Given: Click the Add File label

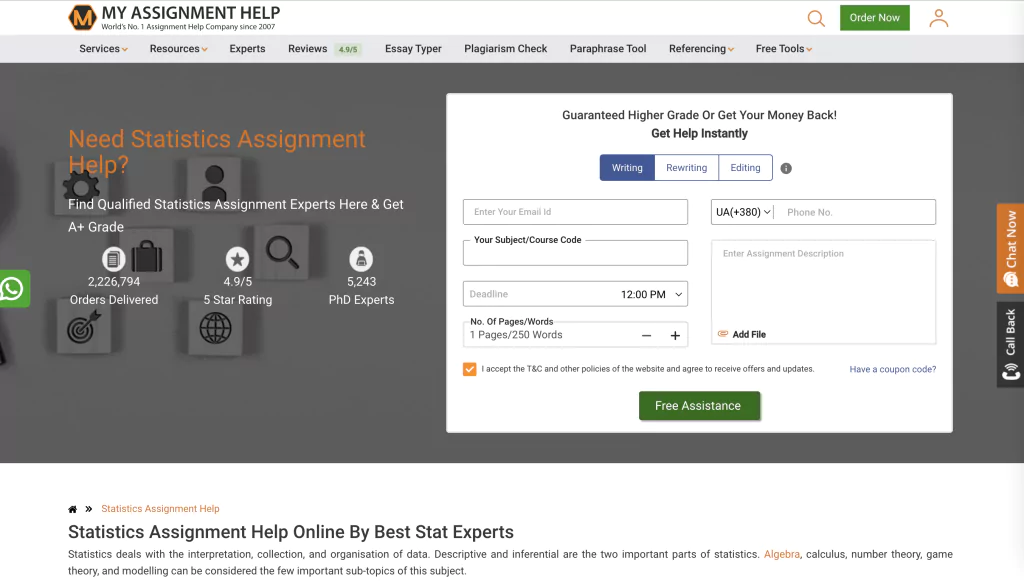Looking at the screenshot, I should pyautogui.click(x=749, y=334).
